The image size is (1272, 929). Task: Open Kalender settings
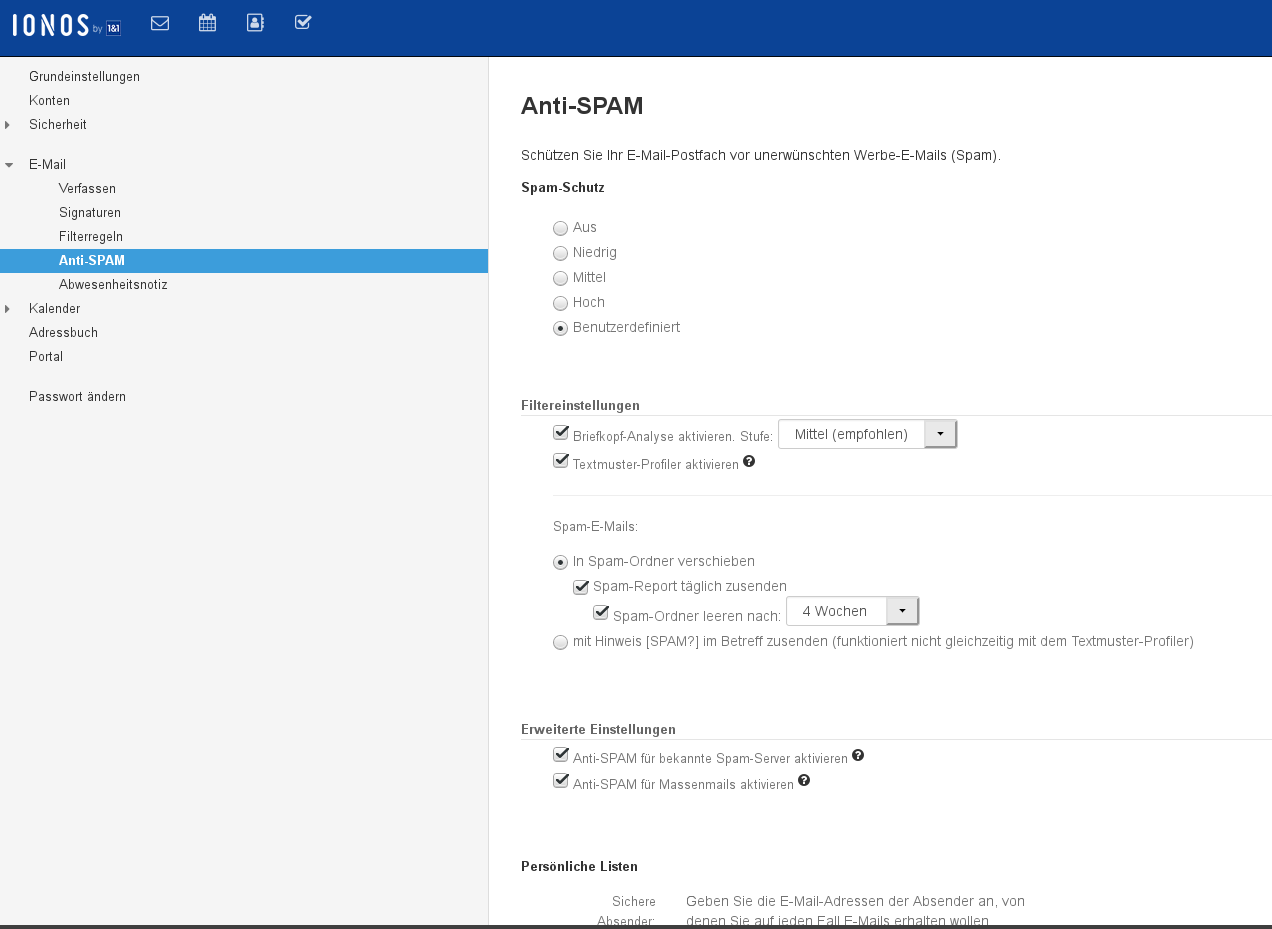tap(54, 308)
